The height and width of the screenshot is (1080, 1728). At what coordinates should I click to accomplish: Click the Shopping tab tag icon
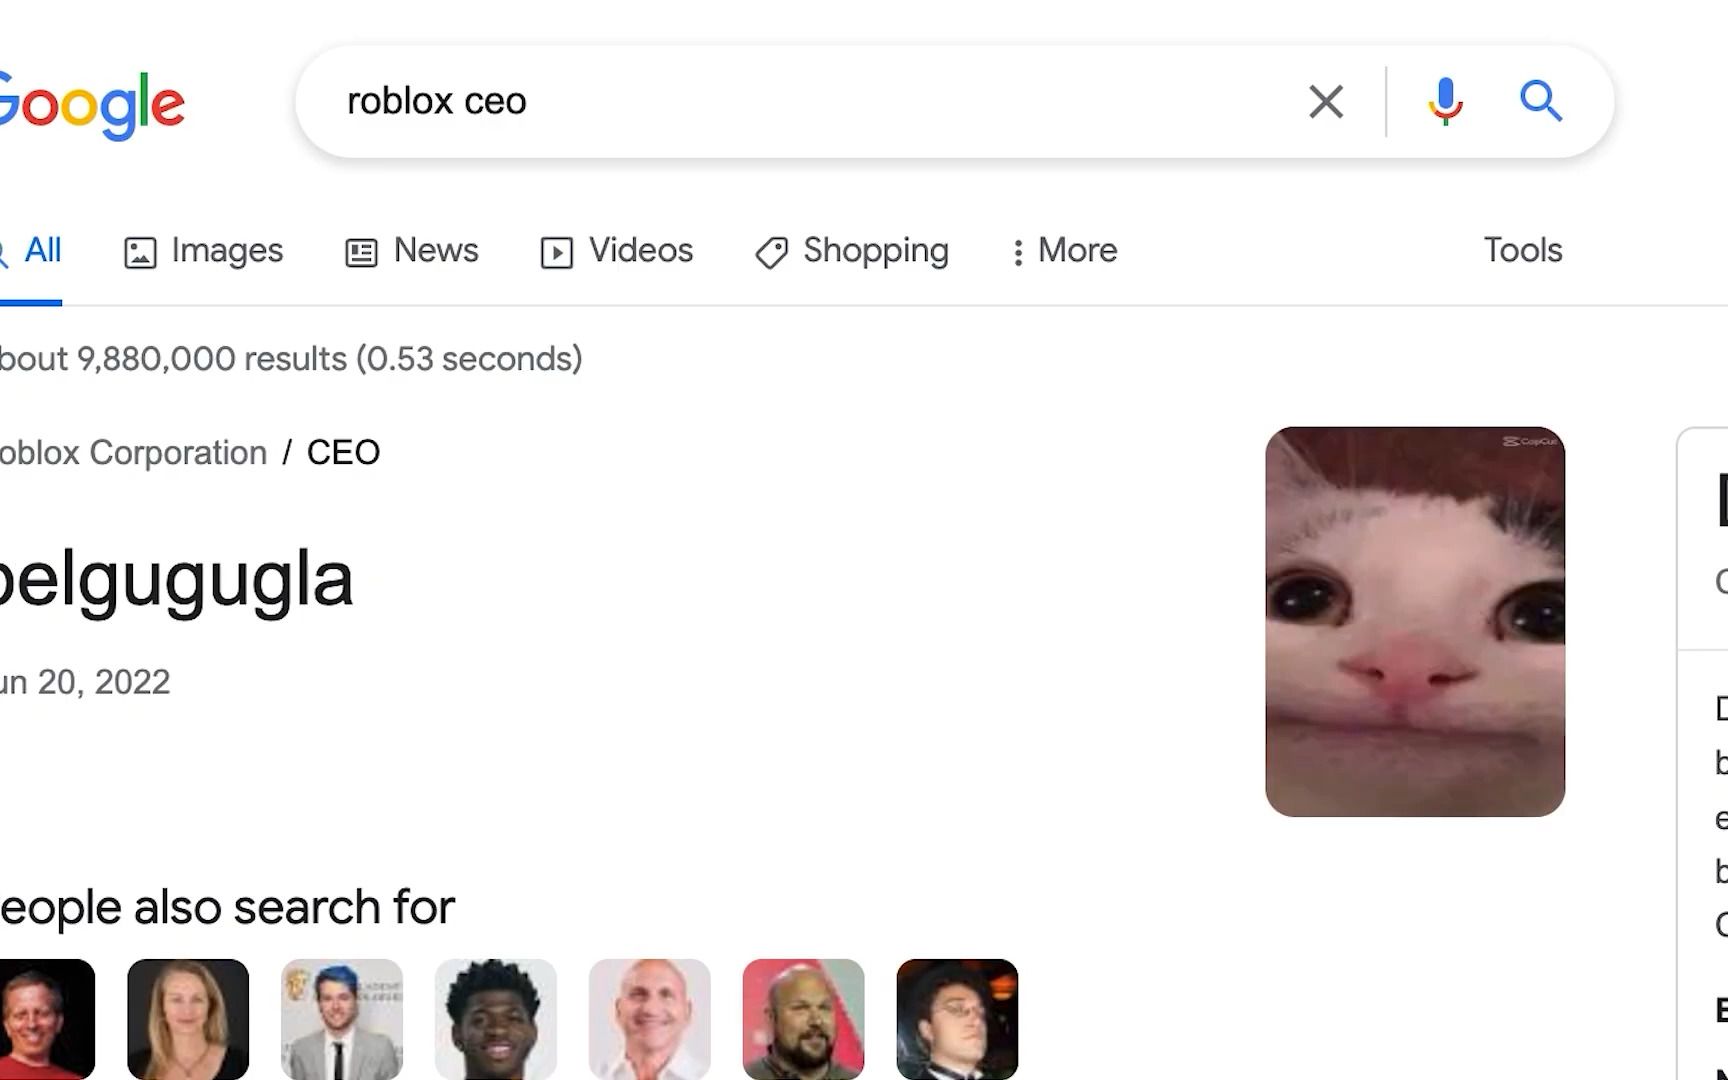point(771,252)
